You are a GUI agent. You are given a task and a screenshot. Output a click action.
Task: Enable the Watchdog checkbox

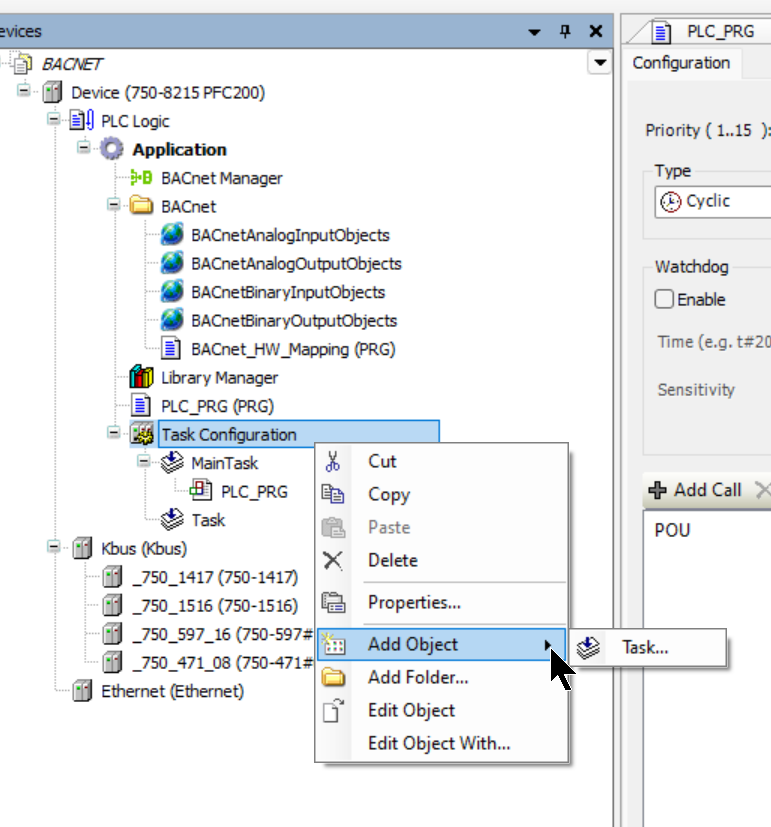664,299
